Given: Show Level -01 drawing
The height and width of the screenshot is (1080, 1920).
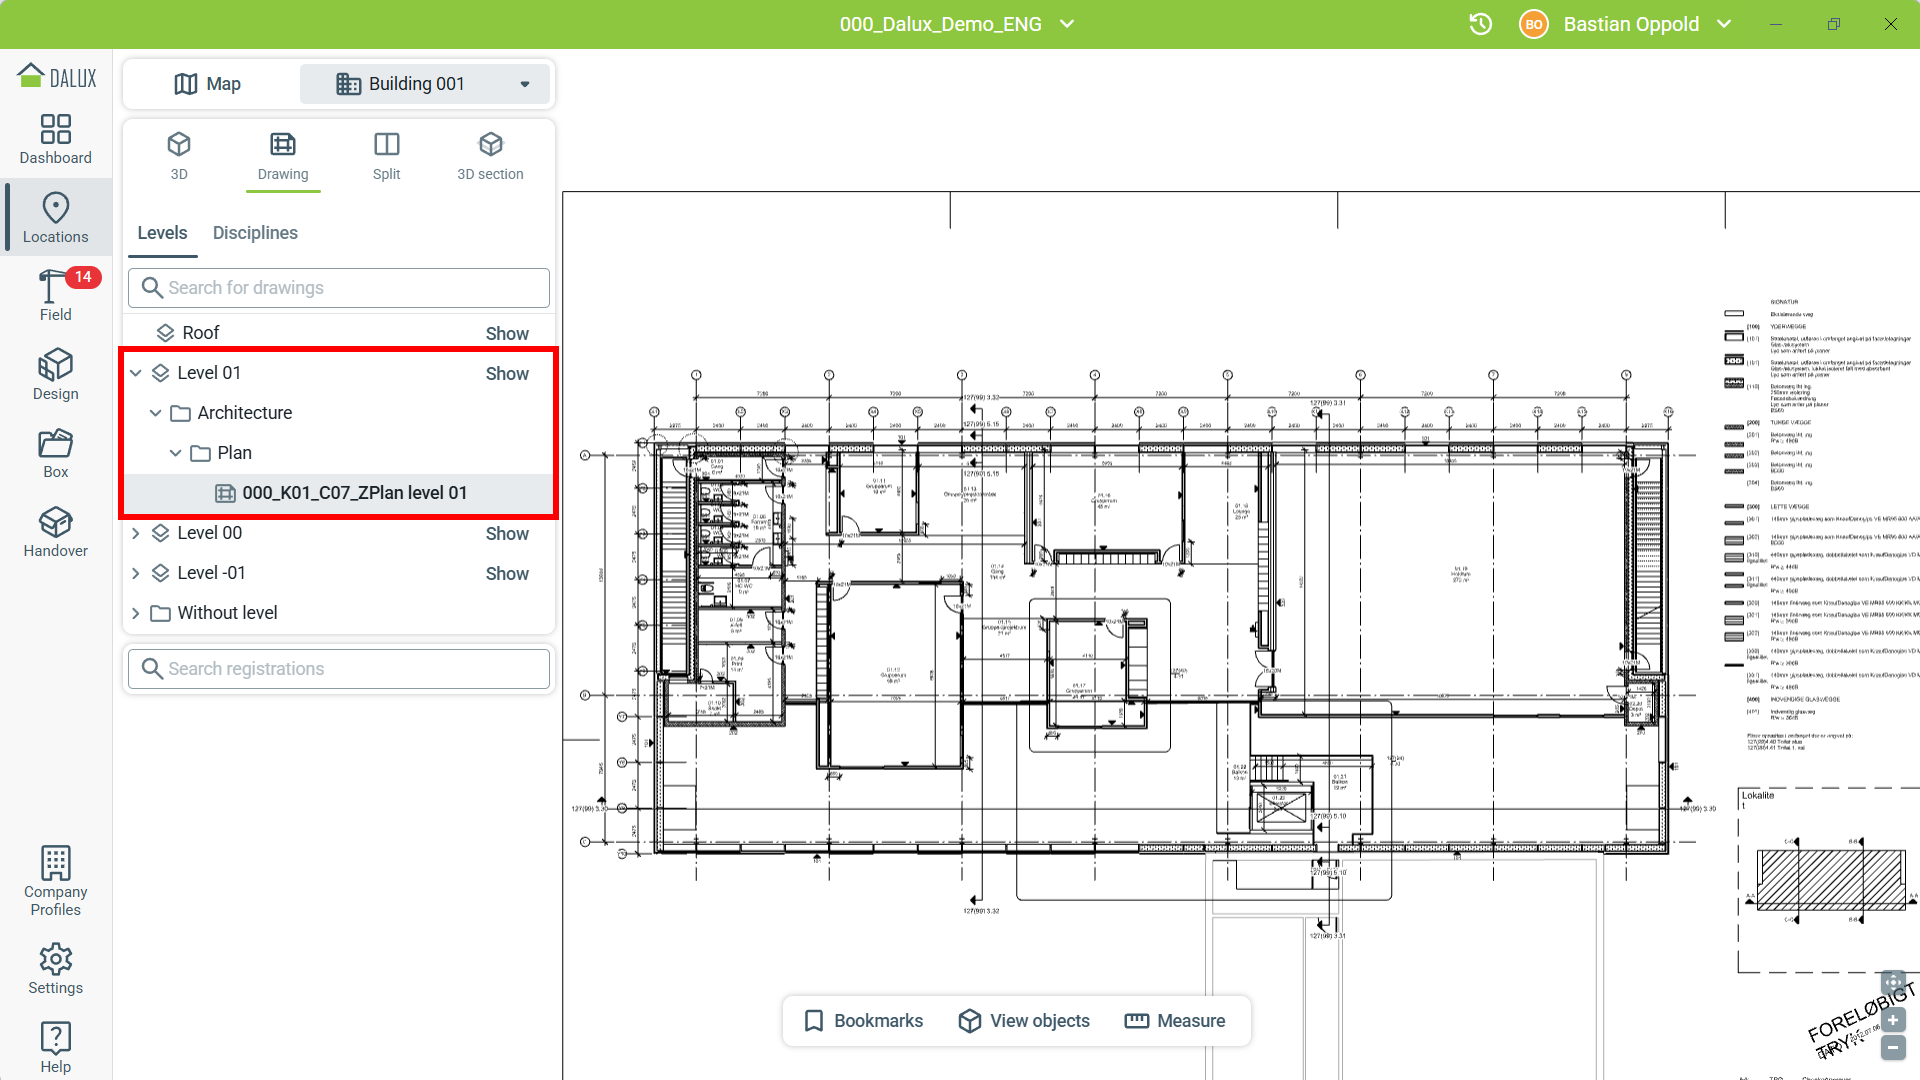Looking at the screenshot, I should click(x=507, y=573).
